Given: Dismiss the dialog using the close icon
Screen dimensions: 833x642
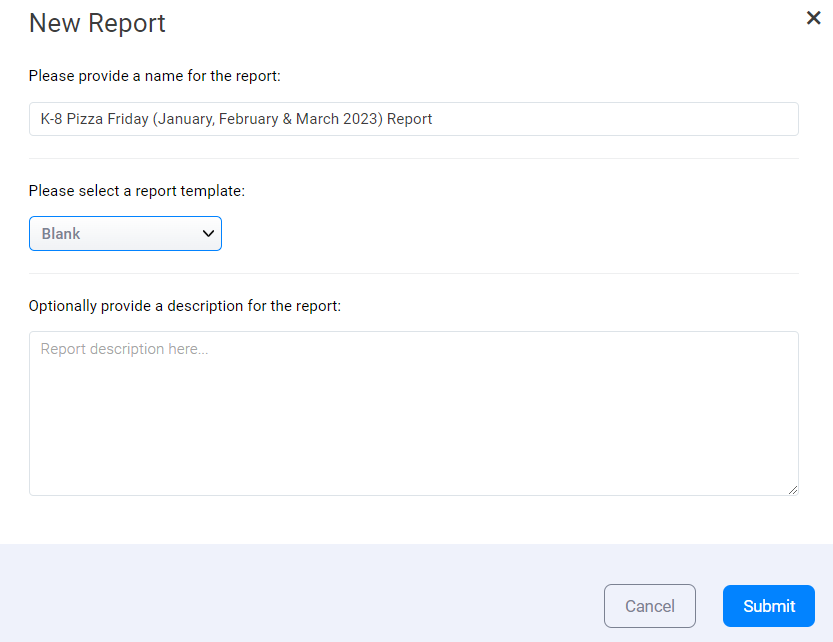Looking at the screenshot, I should (x=813, y=17).
